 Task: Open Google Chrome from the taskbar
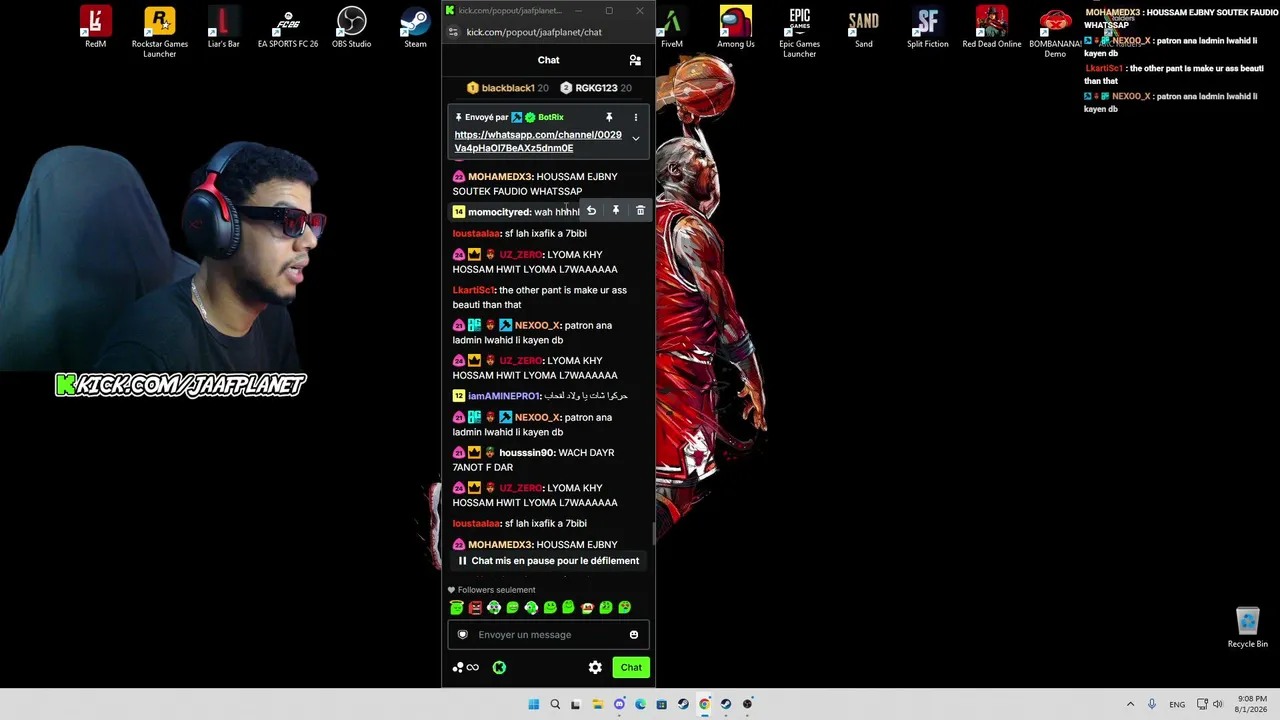[x=704, y=704]
